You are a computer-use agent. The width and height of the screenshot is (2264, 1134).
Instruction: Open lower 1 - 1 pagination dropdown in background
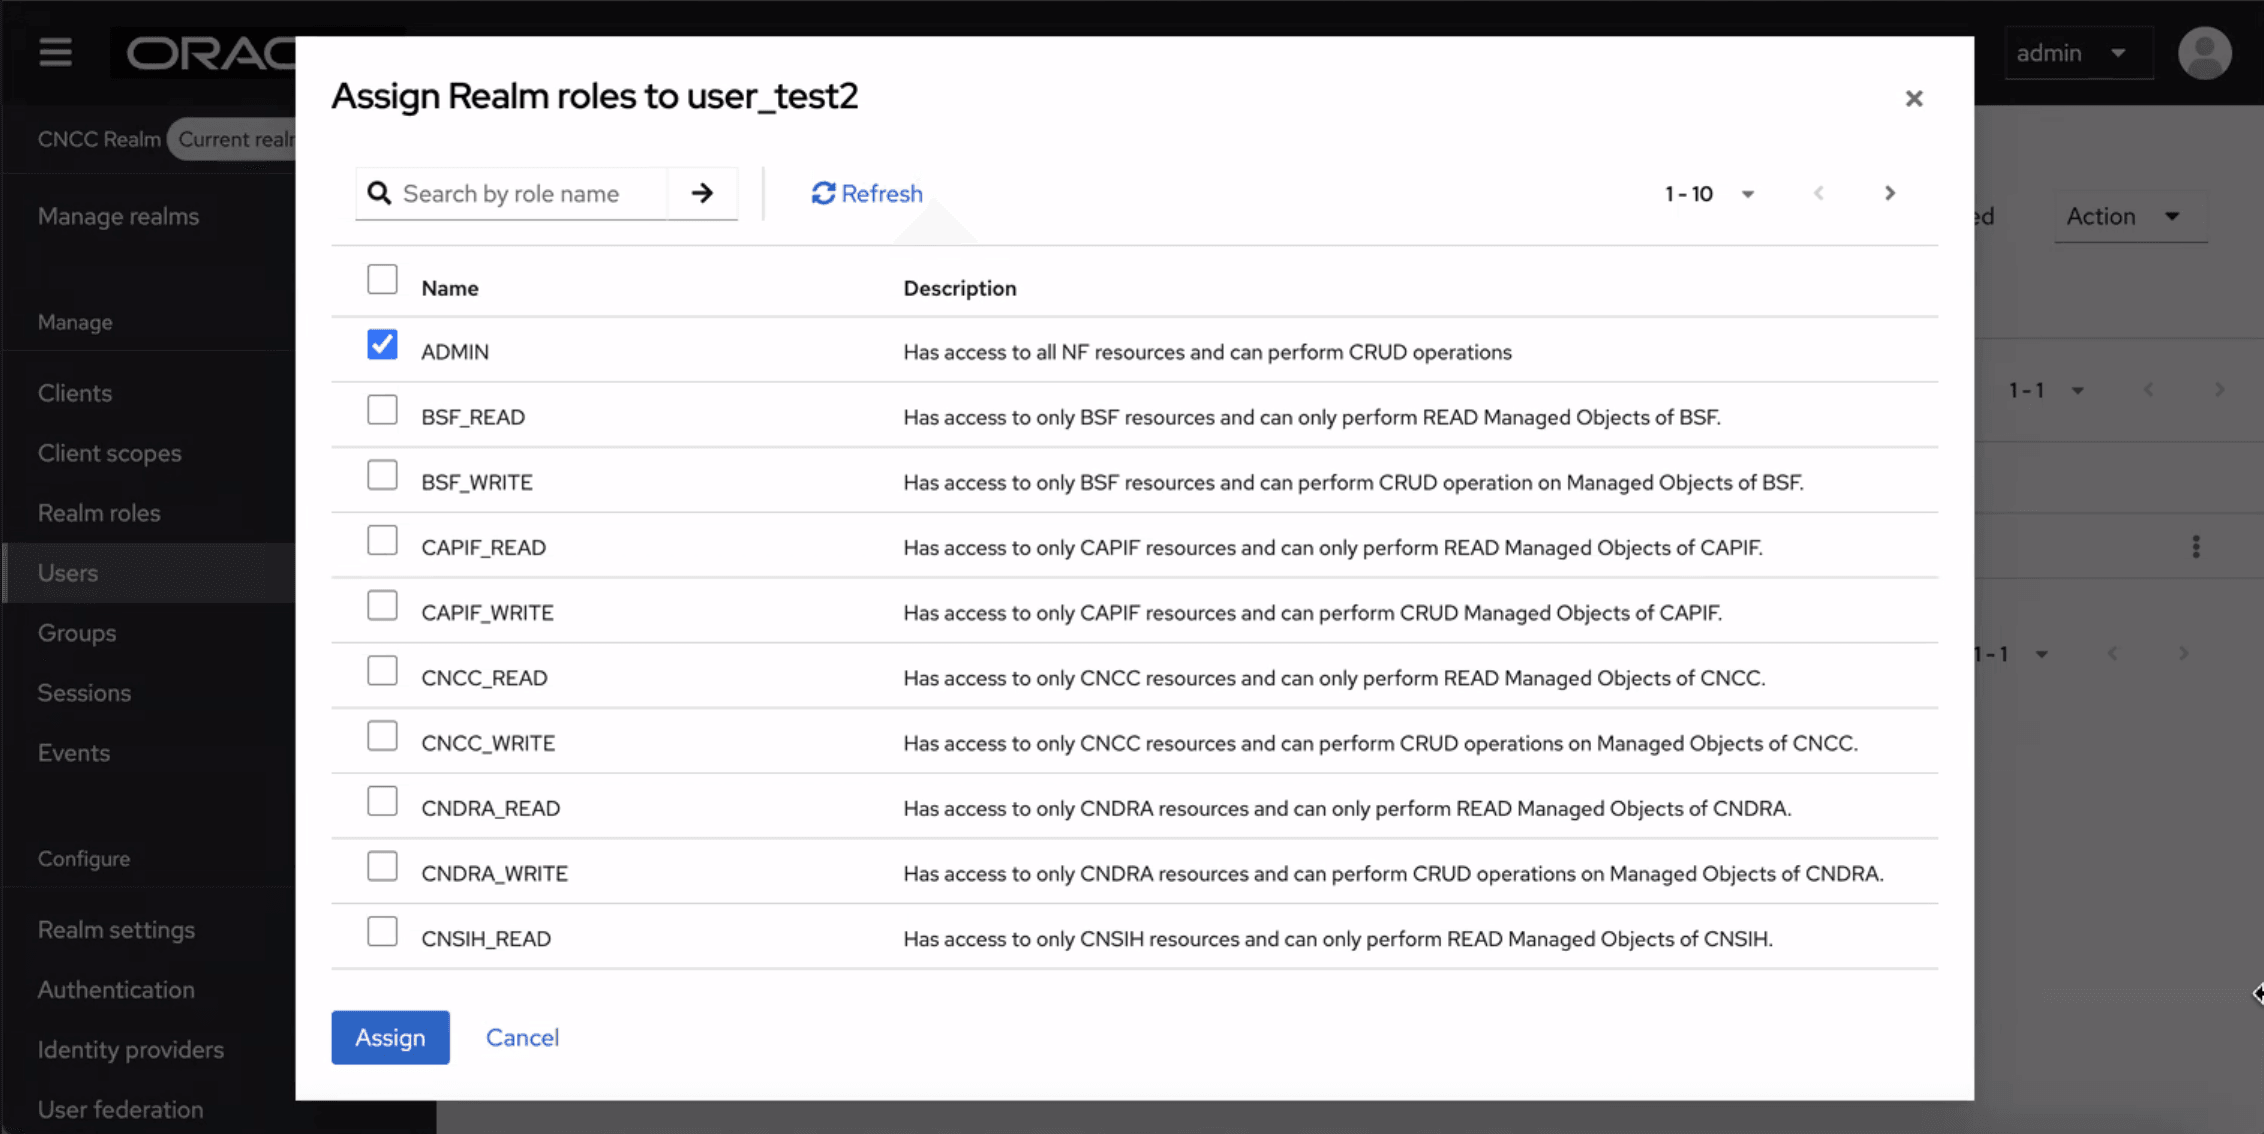(x=2010, y=654)
